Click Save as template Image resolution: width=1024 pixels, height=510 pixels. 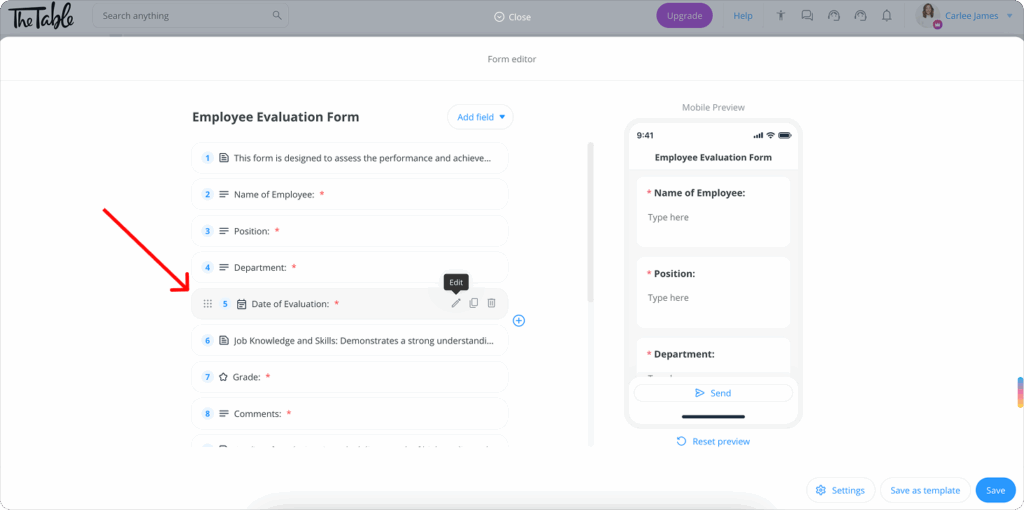coord(925,490)
